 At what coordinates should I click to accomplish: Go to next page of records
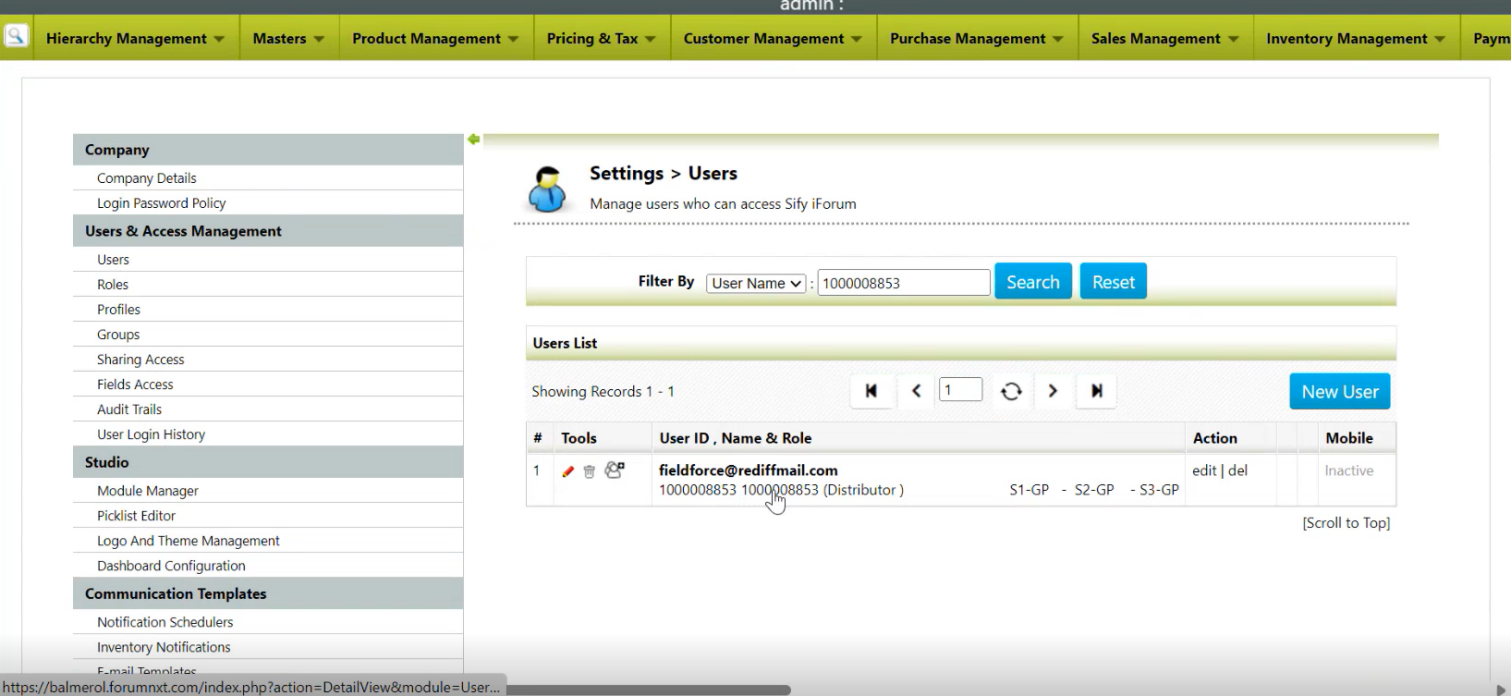coord(1052,391)
